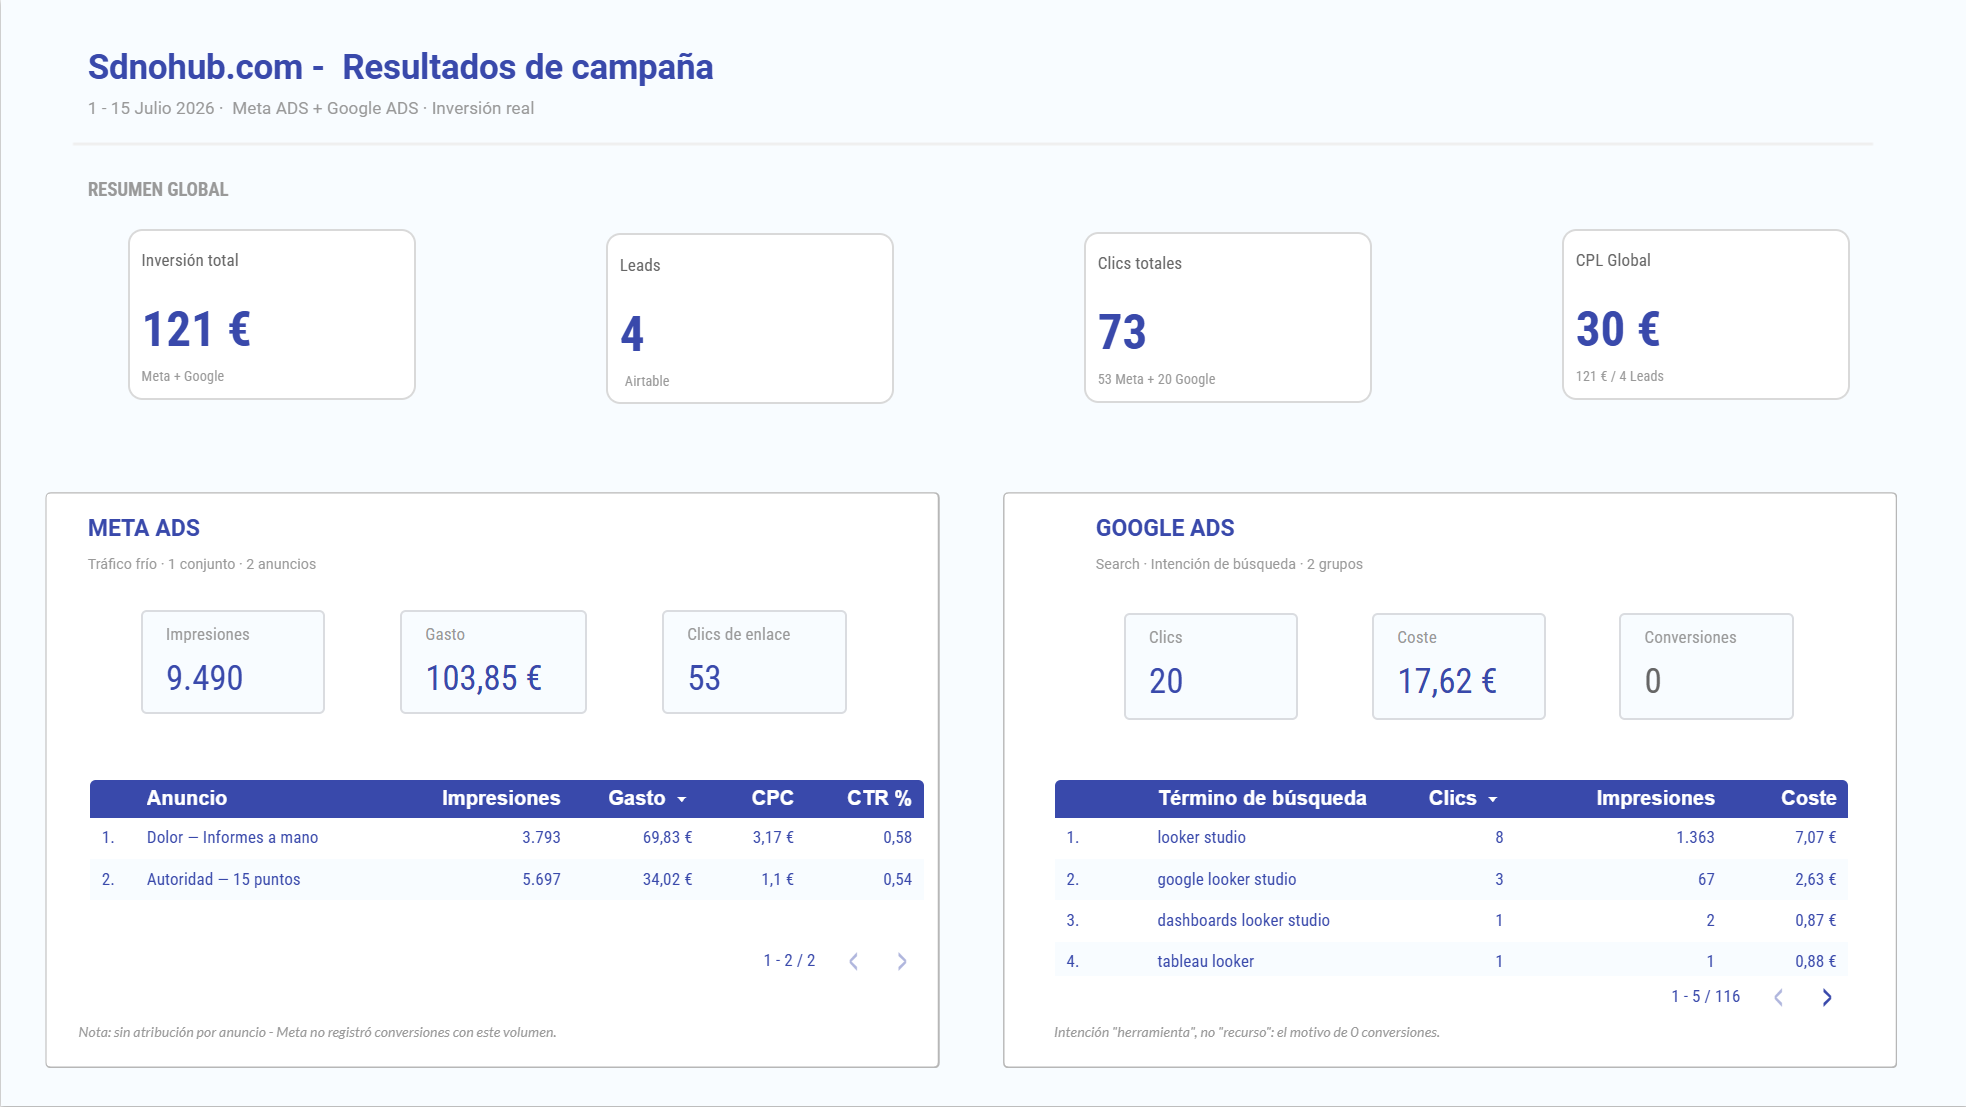
Task: Click CPC value '1,1 €'
Action: click(778, 879)
